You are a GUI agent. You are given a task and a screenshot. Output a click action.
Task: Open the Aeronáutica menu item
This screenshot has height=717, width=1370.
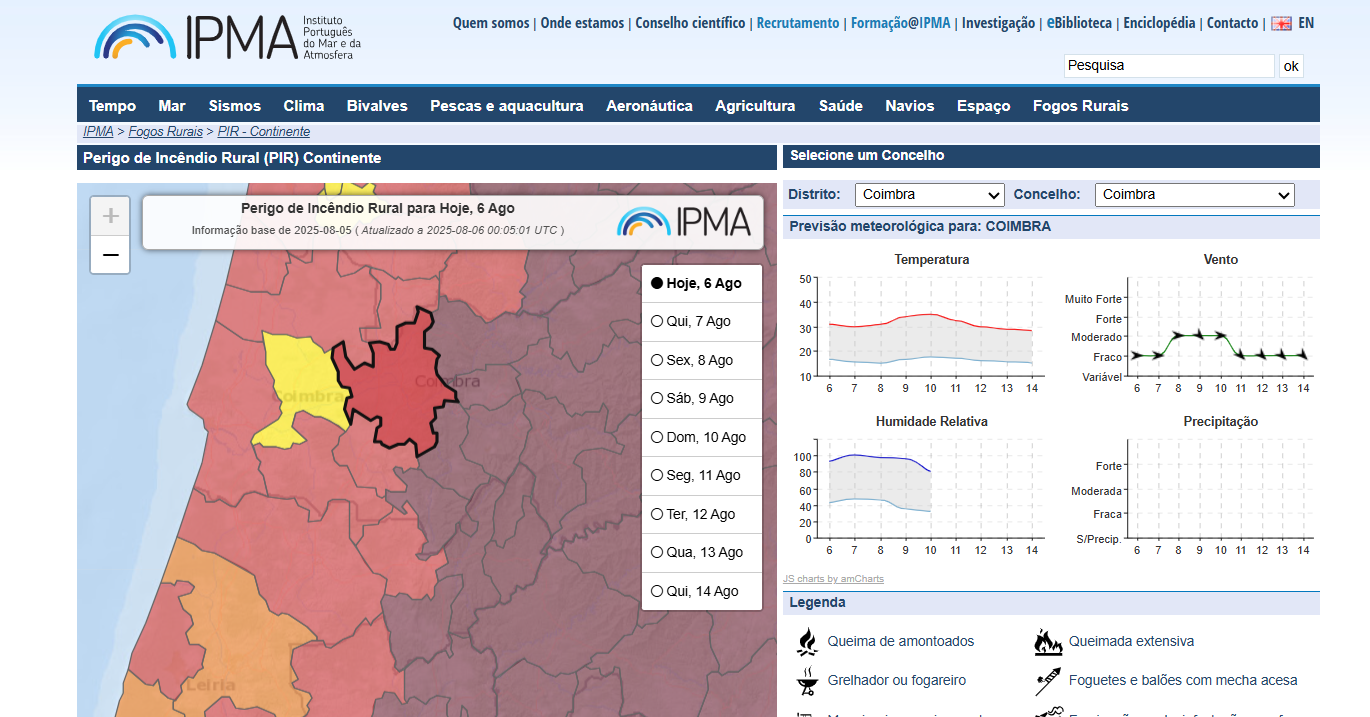click(649, 106)
